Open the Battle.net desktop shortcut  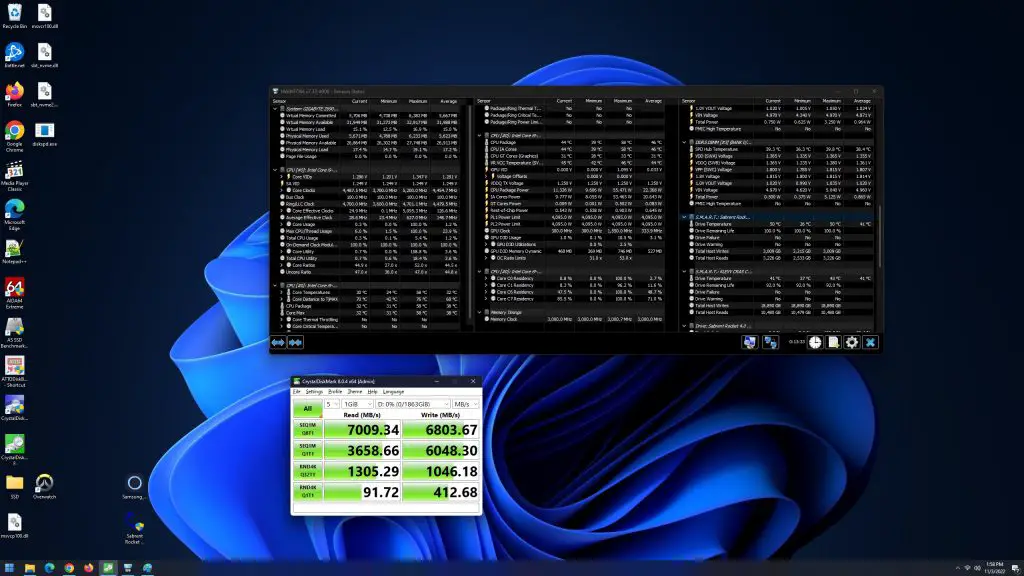[14, 55]
